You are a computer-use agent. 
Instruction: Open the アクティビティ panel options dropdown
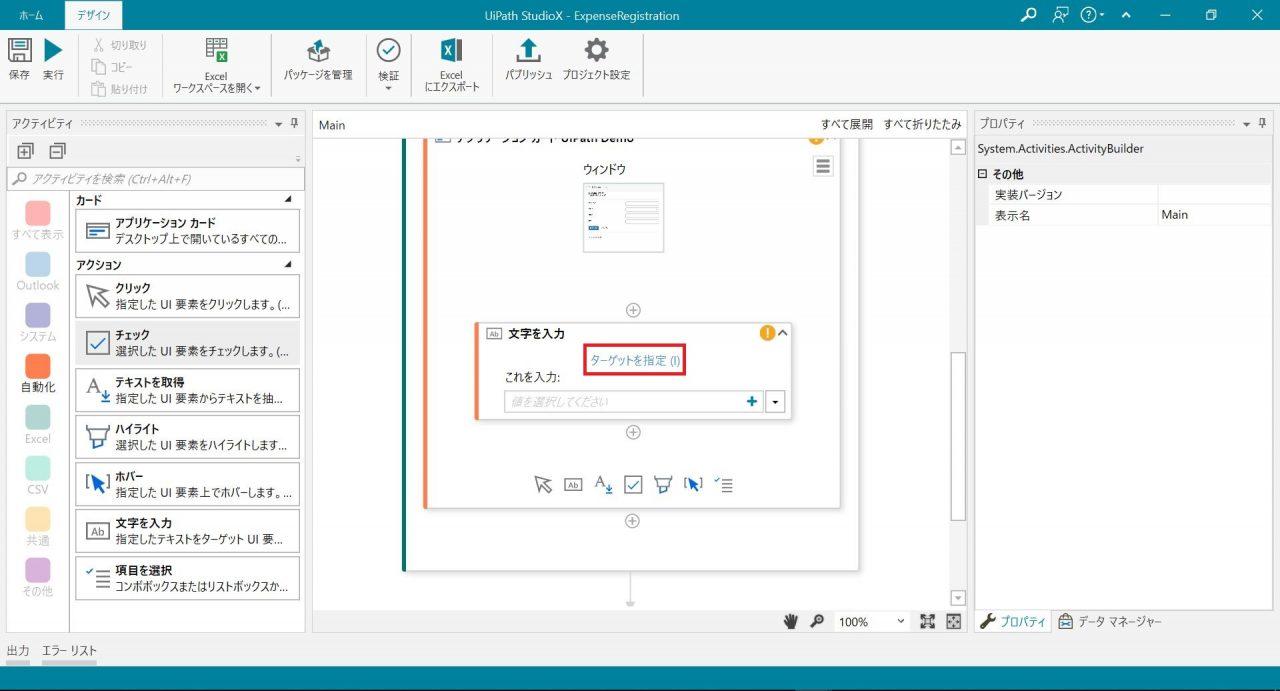click(x=279, y=124)
